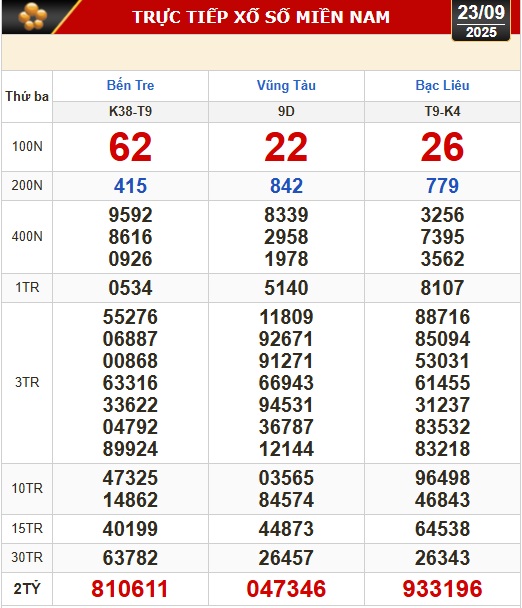522x608 pixels.
Task: Click Bạc Liêu 1TR result 8107
Action: [442, 288]
